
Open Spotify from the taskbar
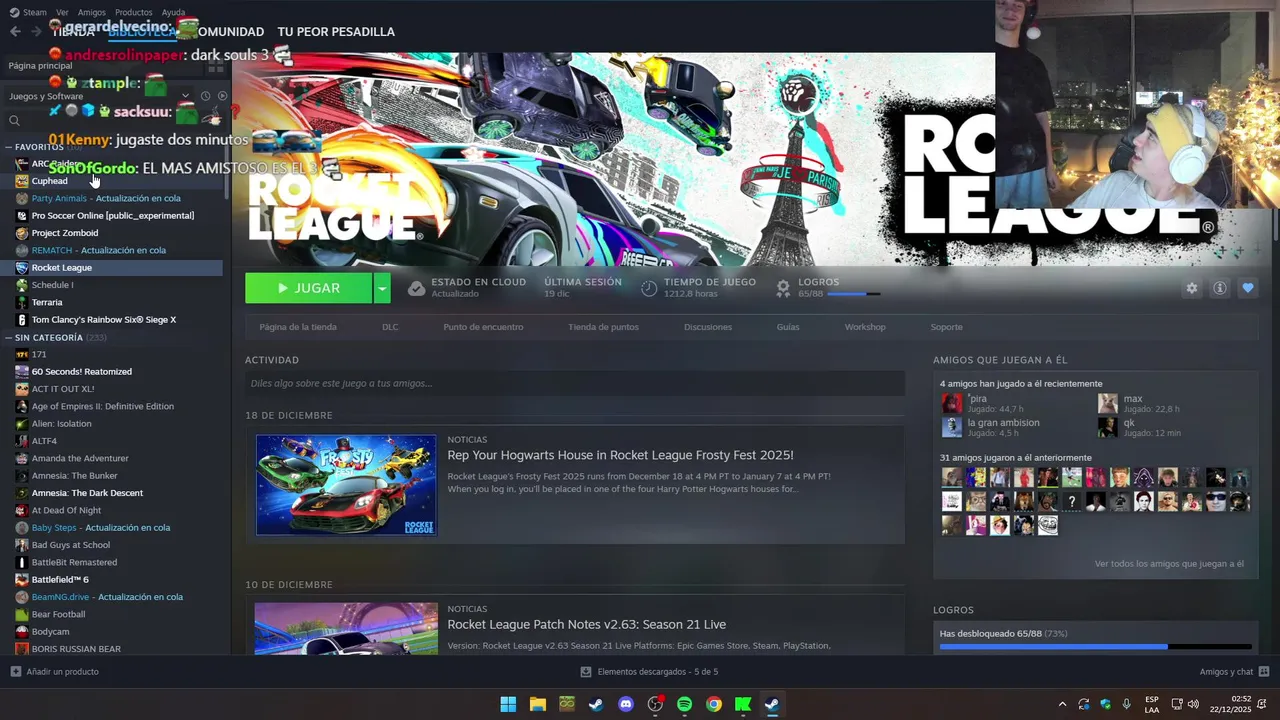(x=684, y=704)
